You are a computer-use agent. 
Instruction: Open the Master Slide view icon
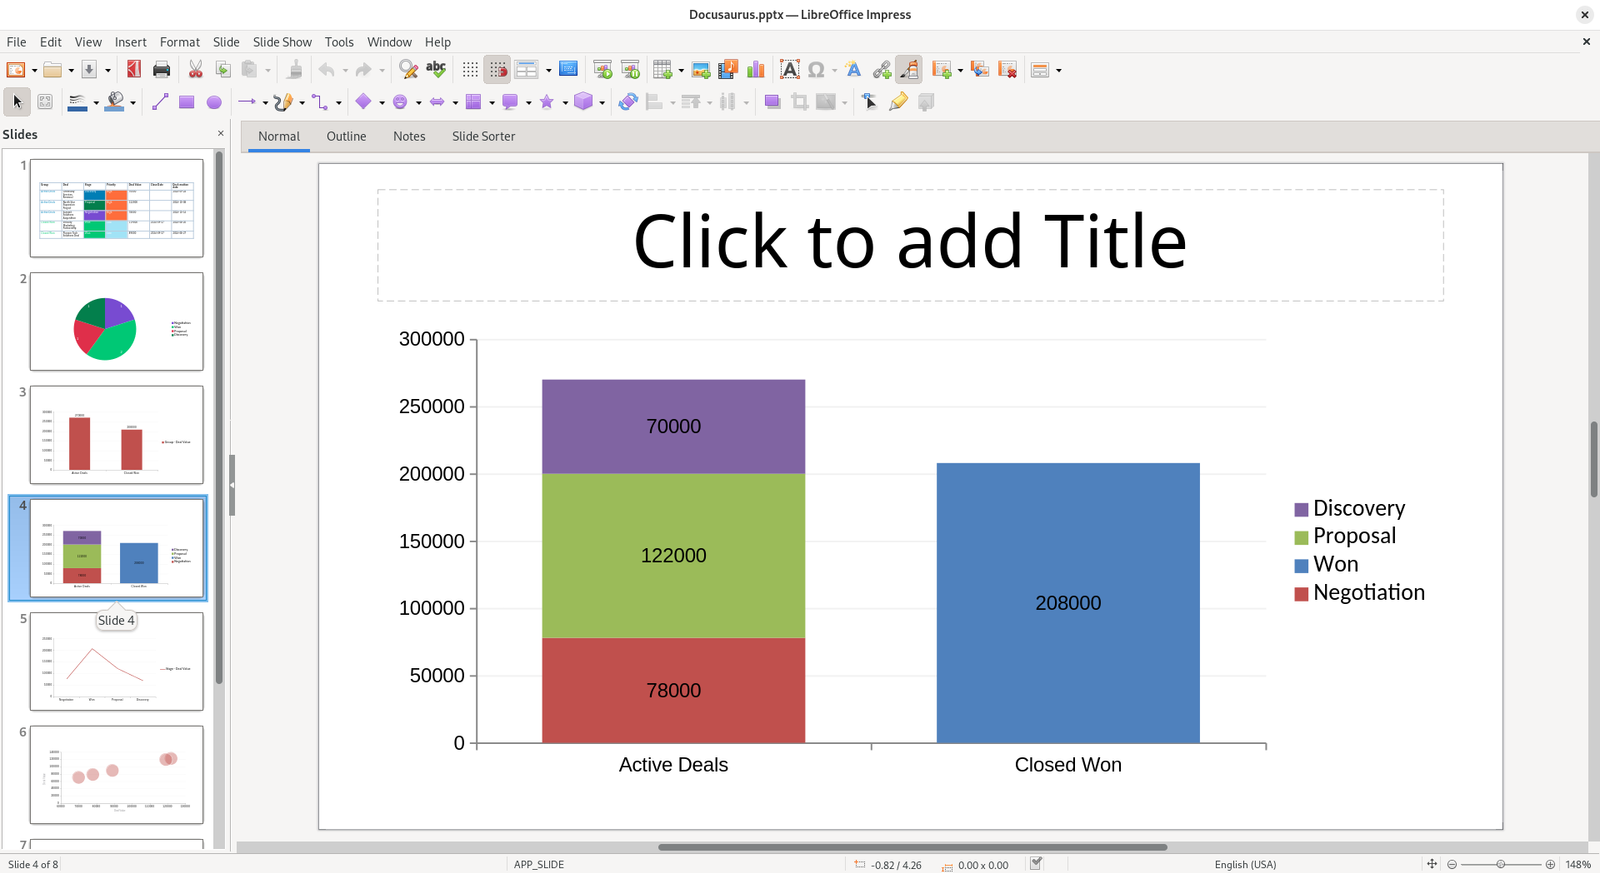coord(568,69)
